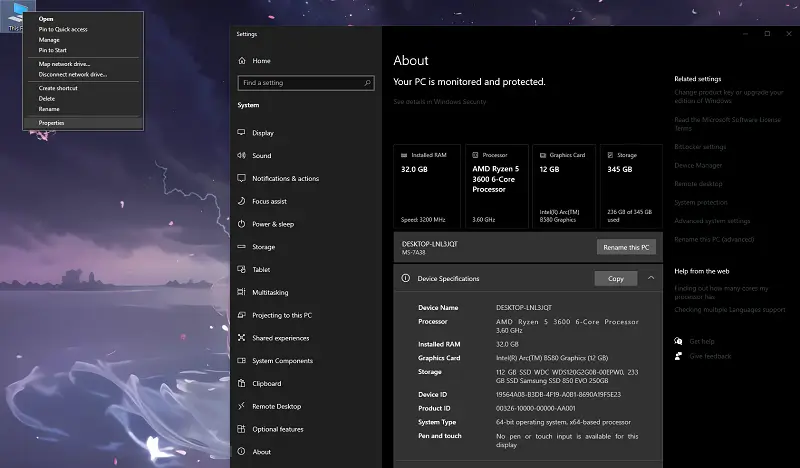The image size is (800, 468).
Task: Select the Focus assist moon icon
Action: 242,201
